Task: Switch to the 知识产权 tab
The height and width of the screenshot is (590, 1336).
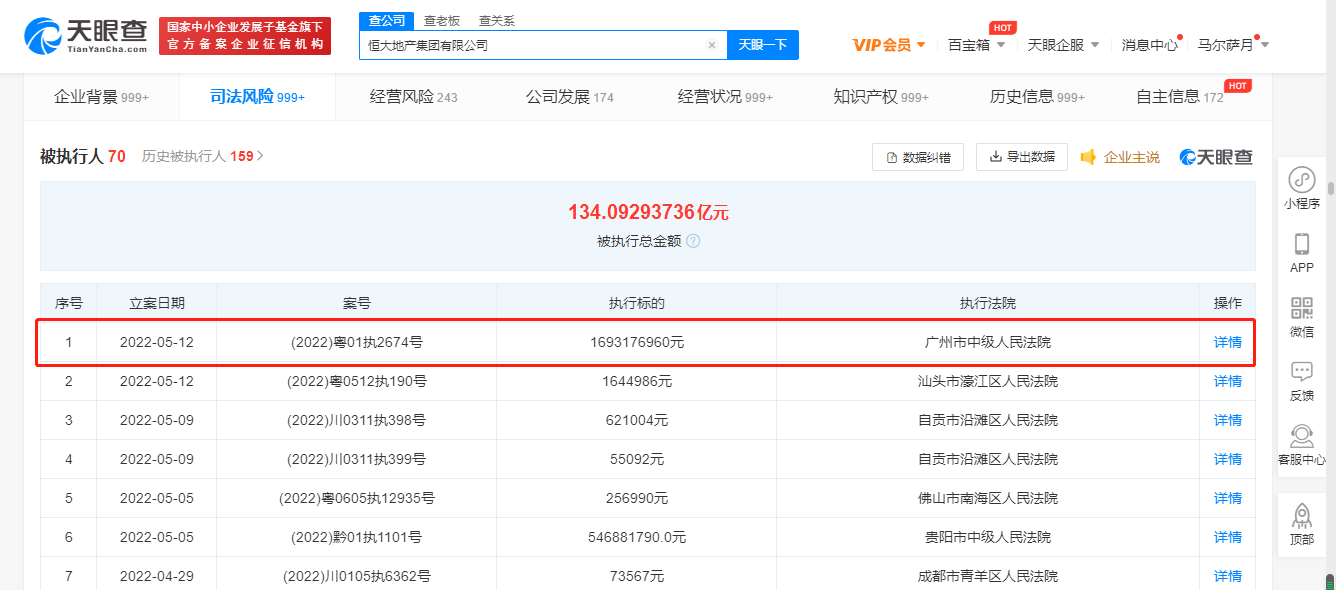Action: (x=881, y=97)
